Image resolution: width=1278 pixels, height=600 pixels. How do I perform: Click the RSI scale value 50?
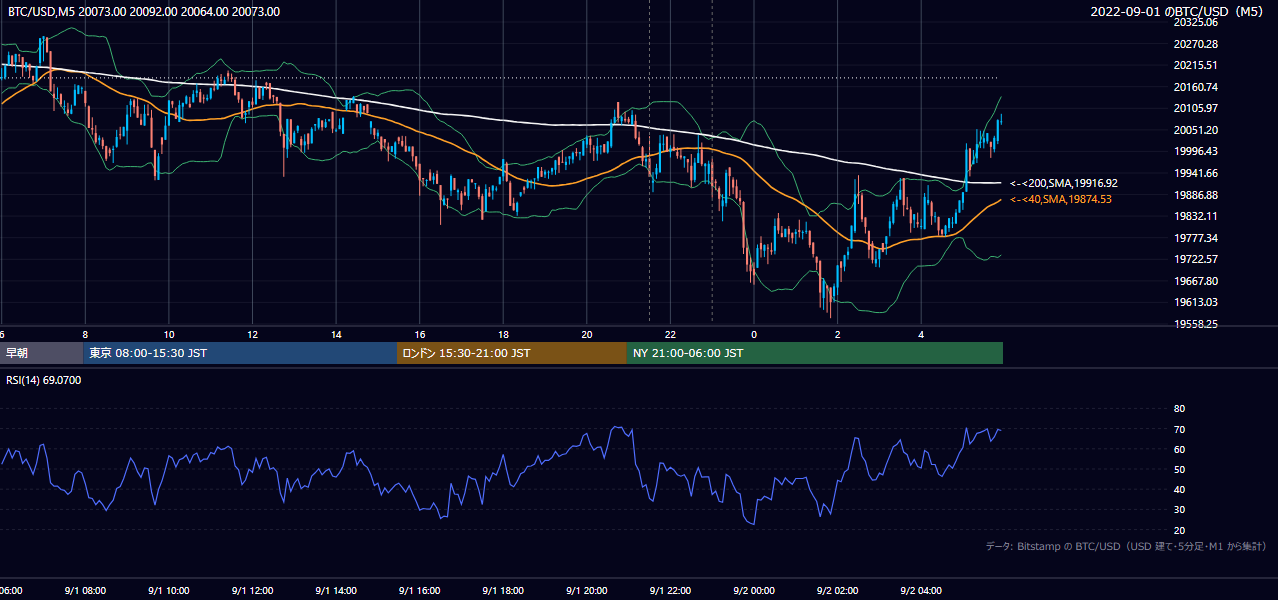(x=1179, y=470)
